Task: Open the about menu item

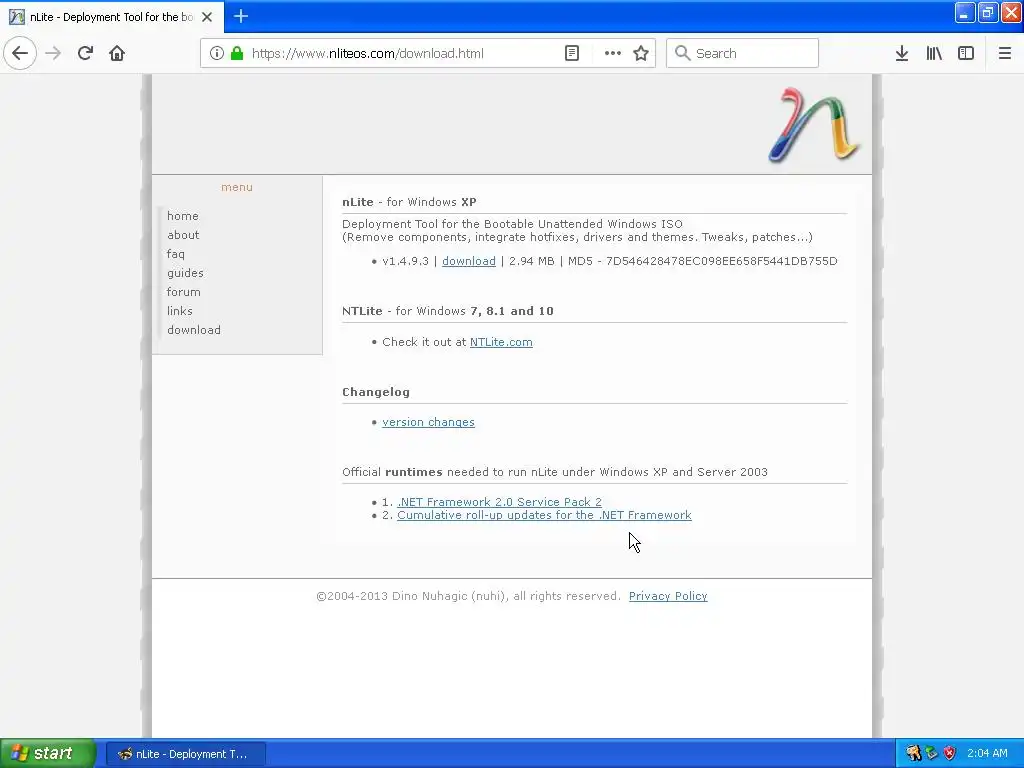Action: click(183, 235)
